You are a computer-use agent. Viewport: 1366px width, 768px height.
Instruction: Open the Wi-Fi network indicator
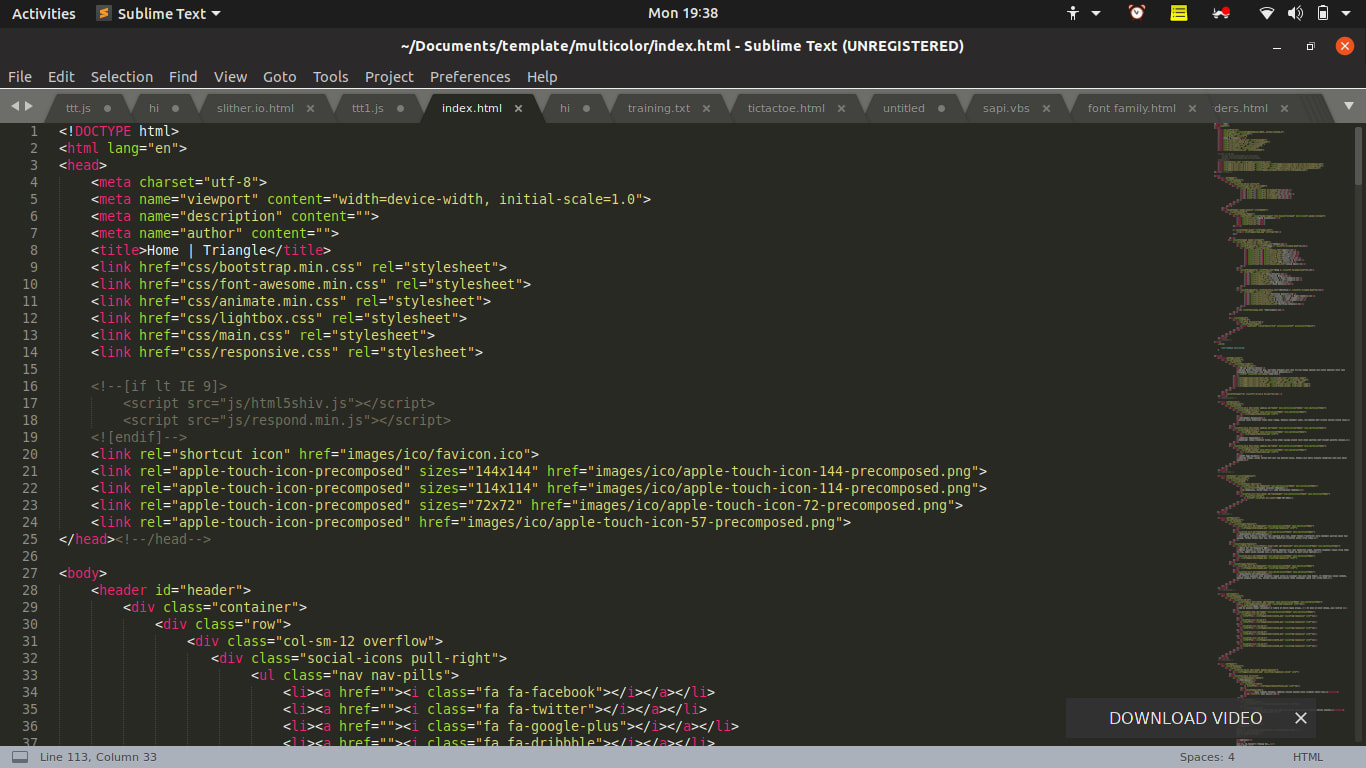click(x=1267, y=13)
